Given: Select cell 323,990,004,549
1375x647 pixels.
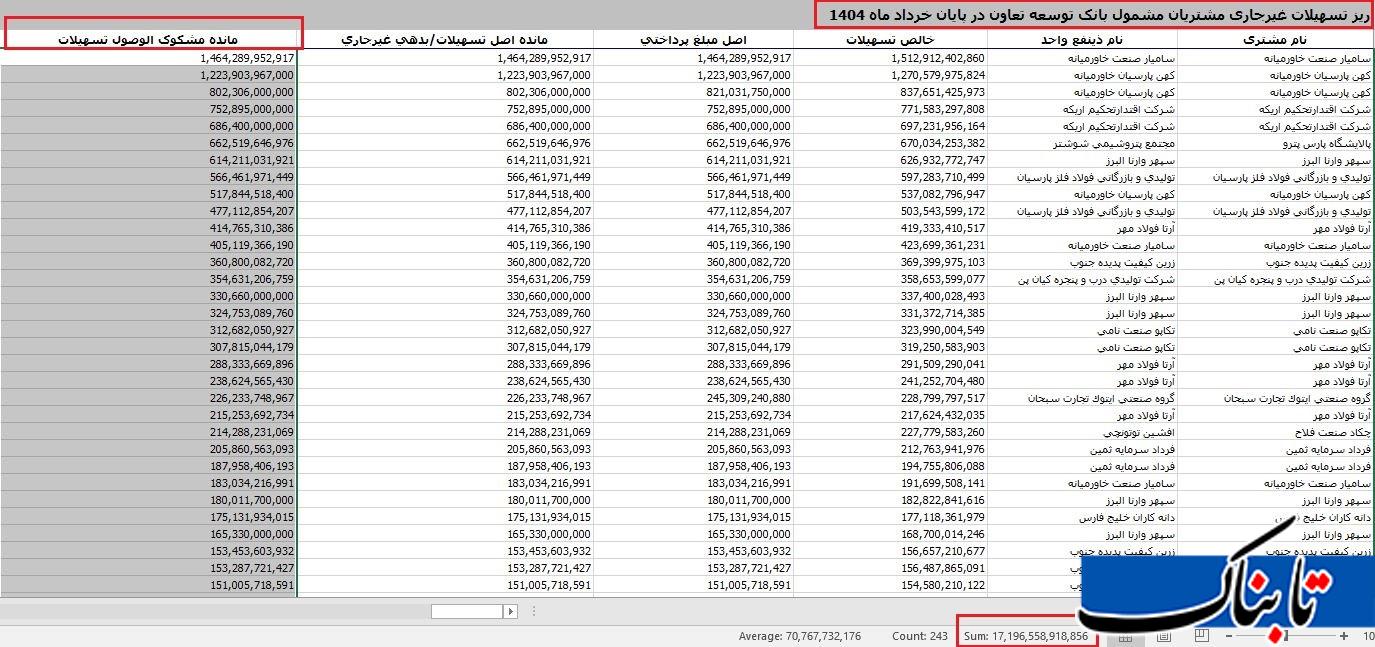Looking at the screenshot, I should coord(891,330).
